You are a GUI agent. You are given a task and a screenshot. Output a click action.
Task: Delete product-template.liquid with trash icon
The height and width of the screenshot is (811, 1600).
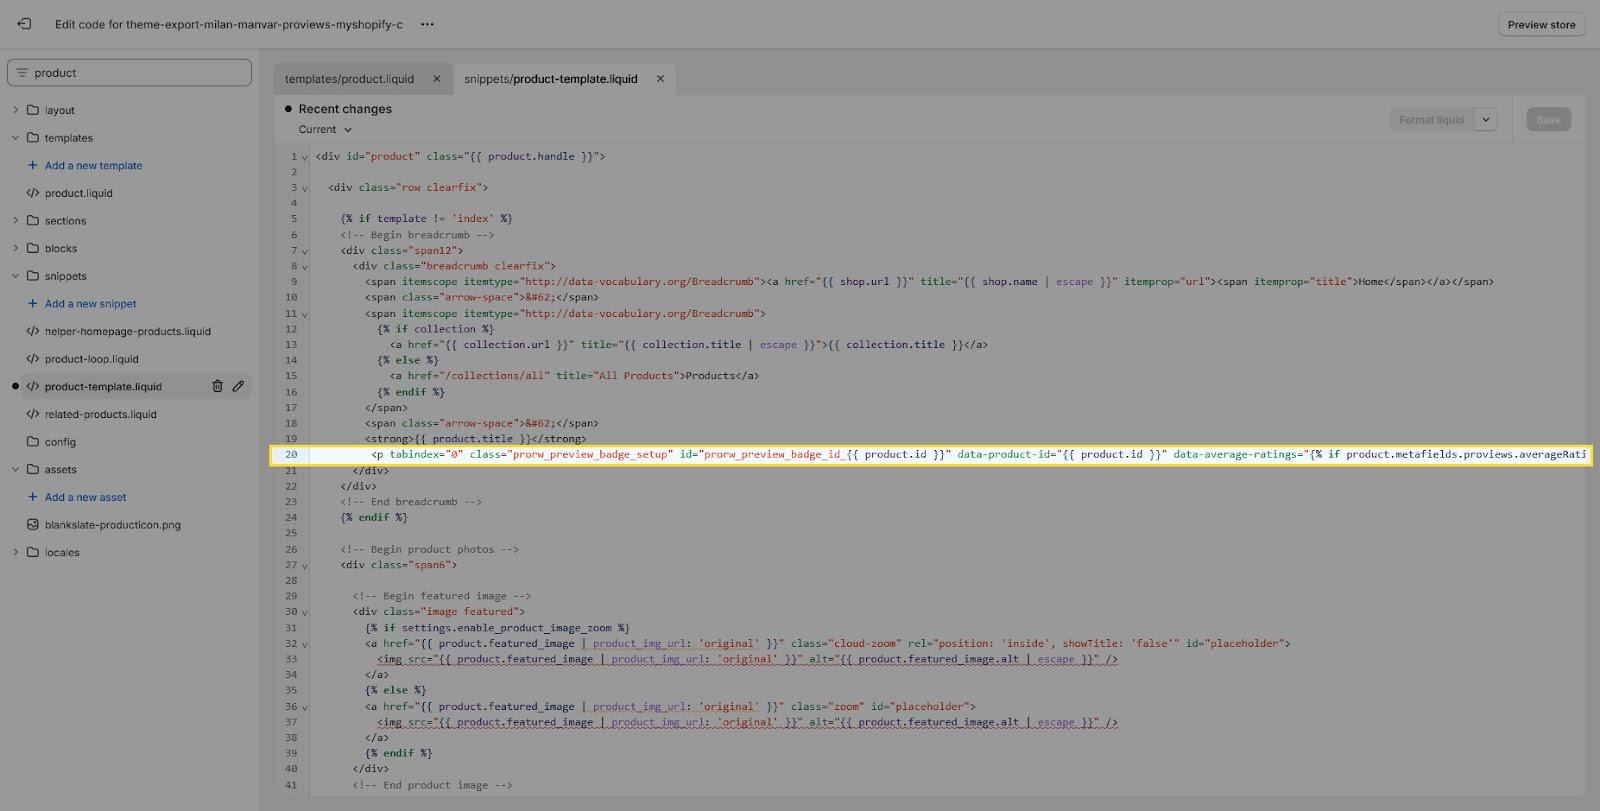(x=217, y=386)
